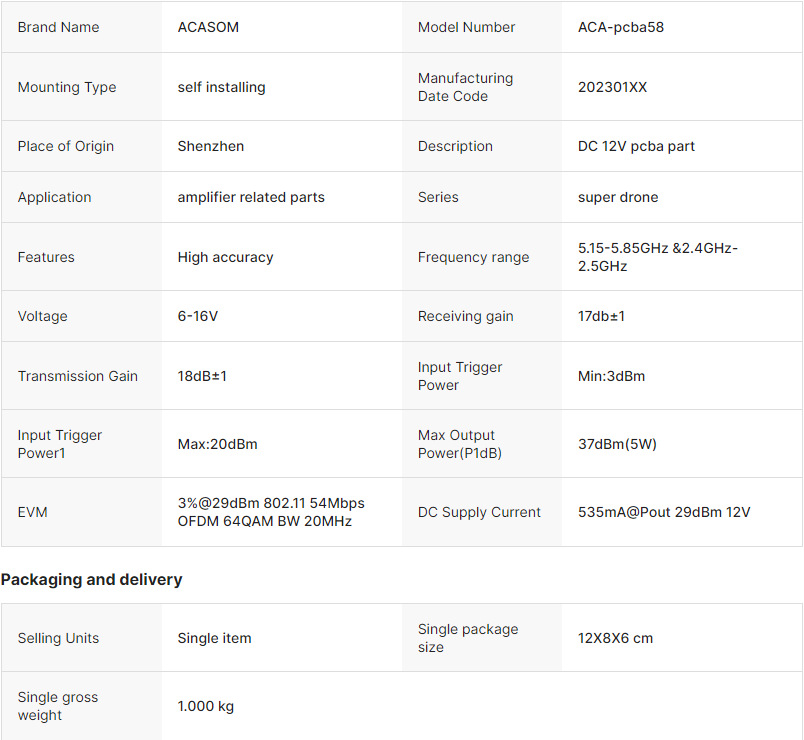Click the 17db±1 receiving gain value
This screenshot has height=740, width=804.
tap(601, 316)
